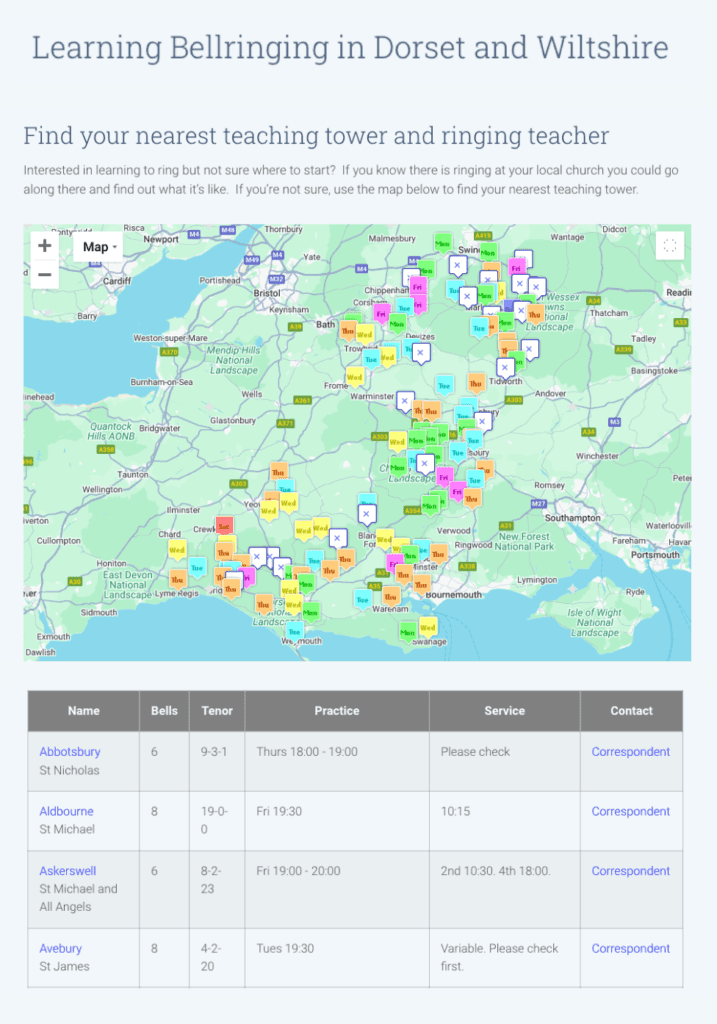This screenshot has width=717, height=1024.
Task: Click the Practice column header
Action: pos(337,711)
